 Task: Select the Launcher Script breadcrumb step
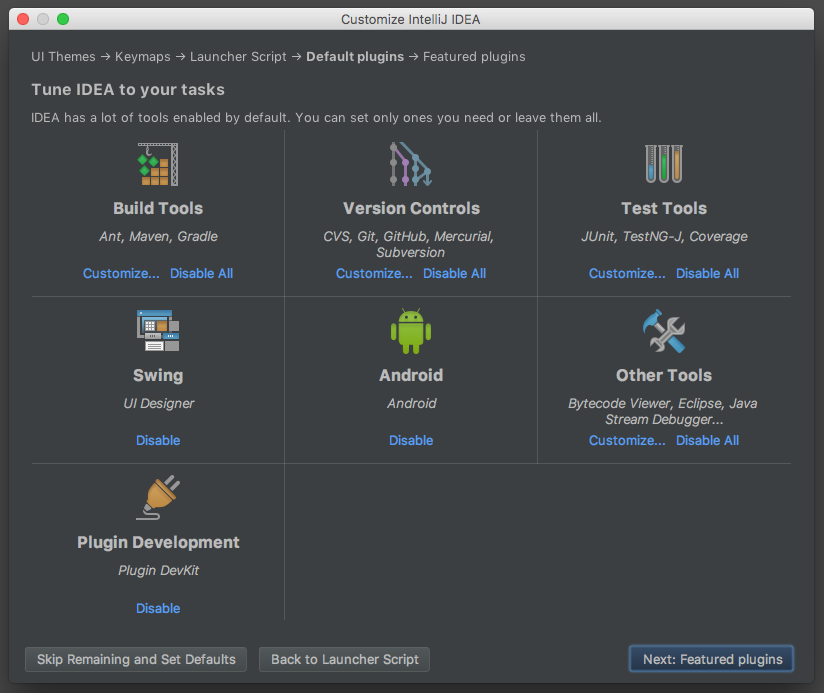pos(238,57)
